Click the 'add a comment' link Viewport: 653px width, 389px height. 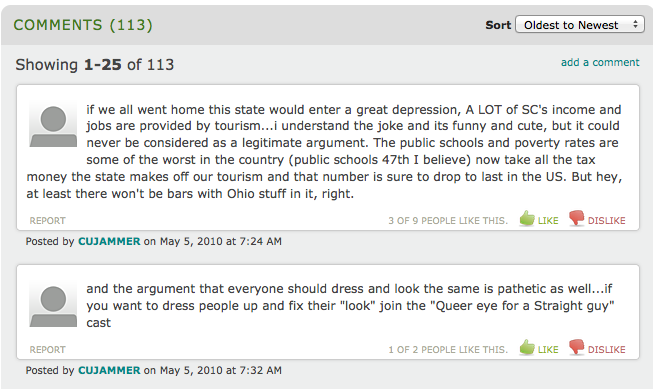[x=600, y=62]
